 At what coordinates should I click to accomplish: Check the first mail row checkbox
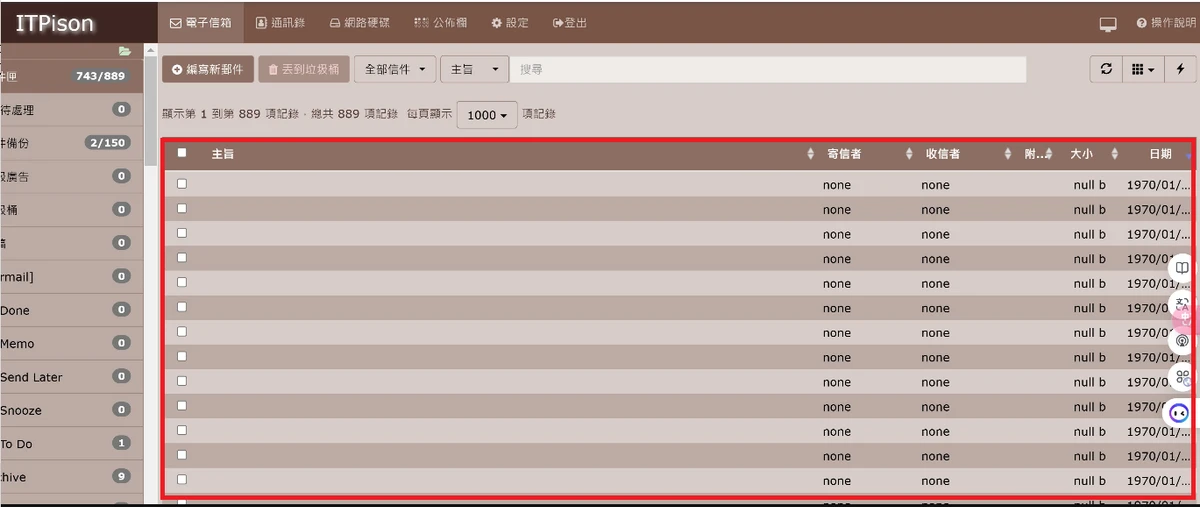pyautogui.click(x=181, y=184)
